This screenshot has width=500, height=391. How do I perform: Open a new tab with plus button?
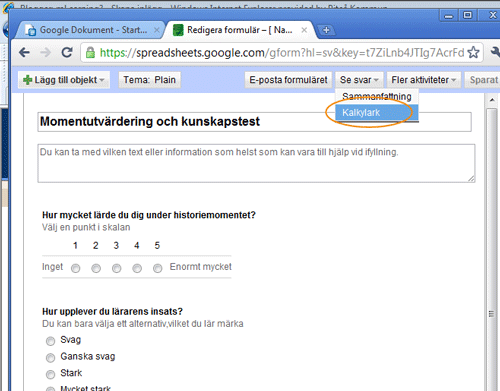click(x=326, y=30)
